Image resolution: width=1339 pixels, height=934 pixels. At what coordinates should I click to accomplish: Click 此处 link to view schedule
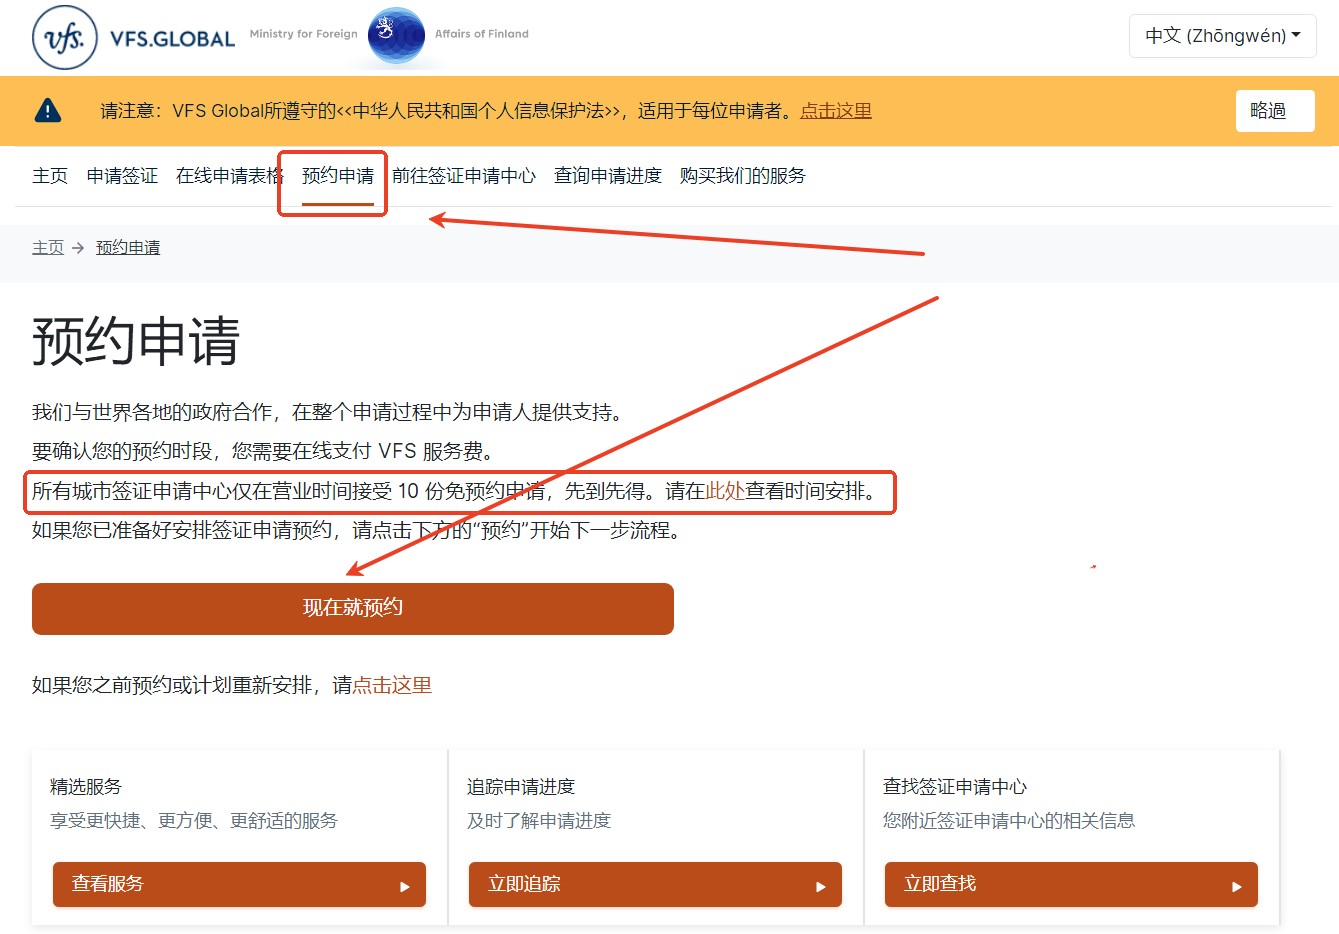tap(725, 491)
